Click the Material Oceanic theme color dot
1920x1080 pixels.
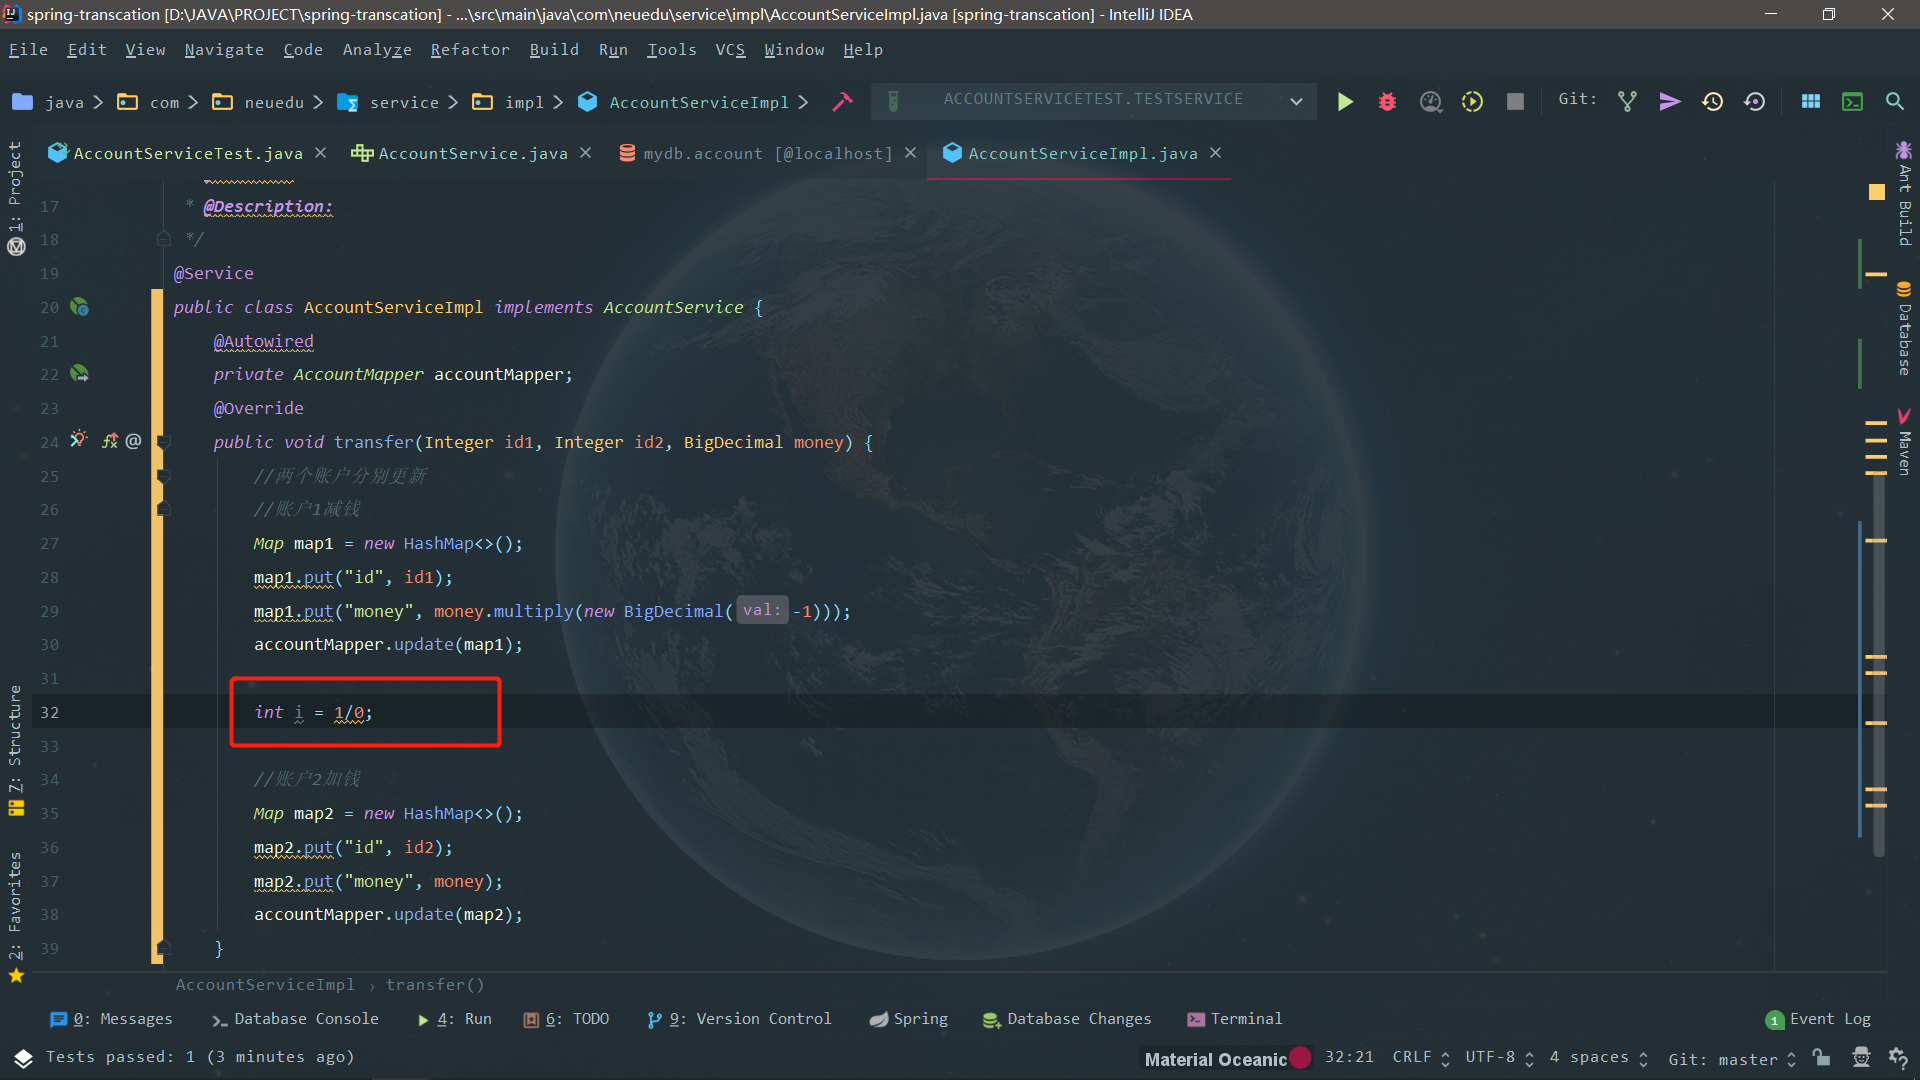(x=1300, y=1058)
